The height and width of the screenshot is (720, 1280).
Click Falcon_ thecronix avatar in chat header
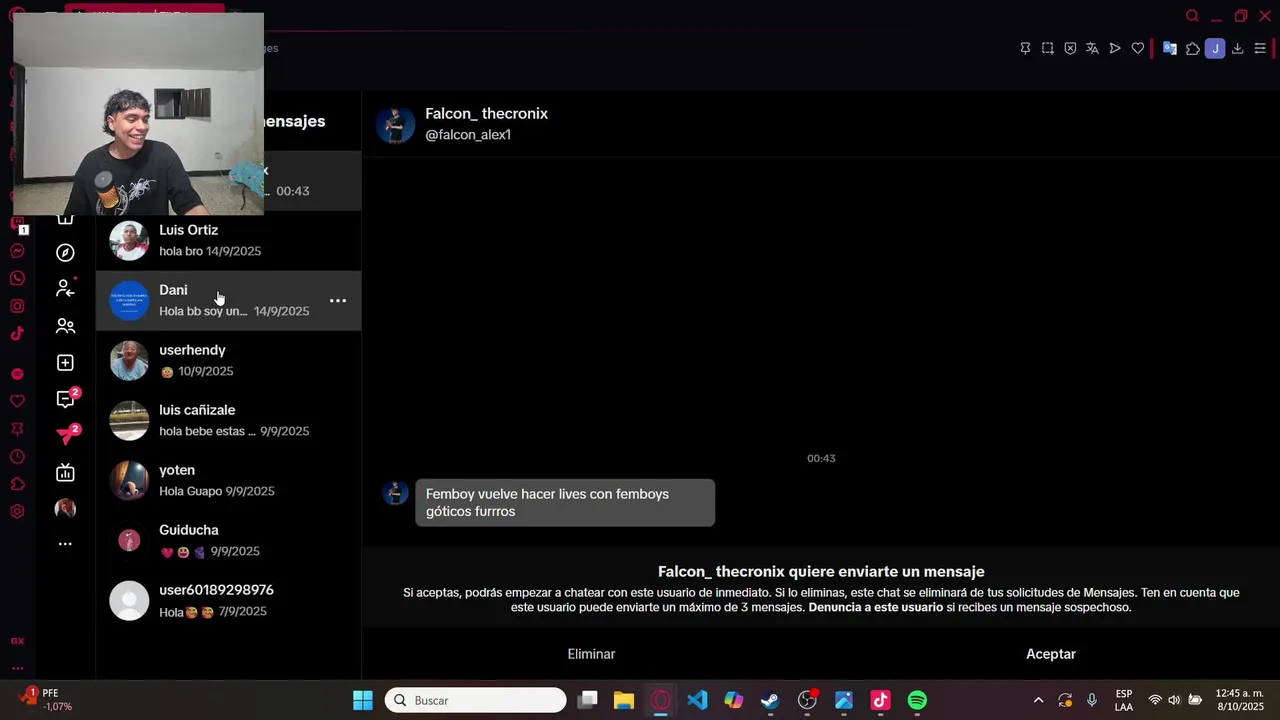395,124
